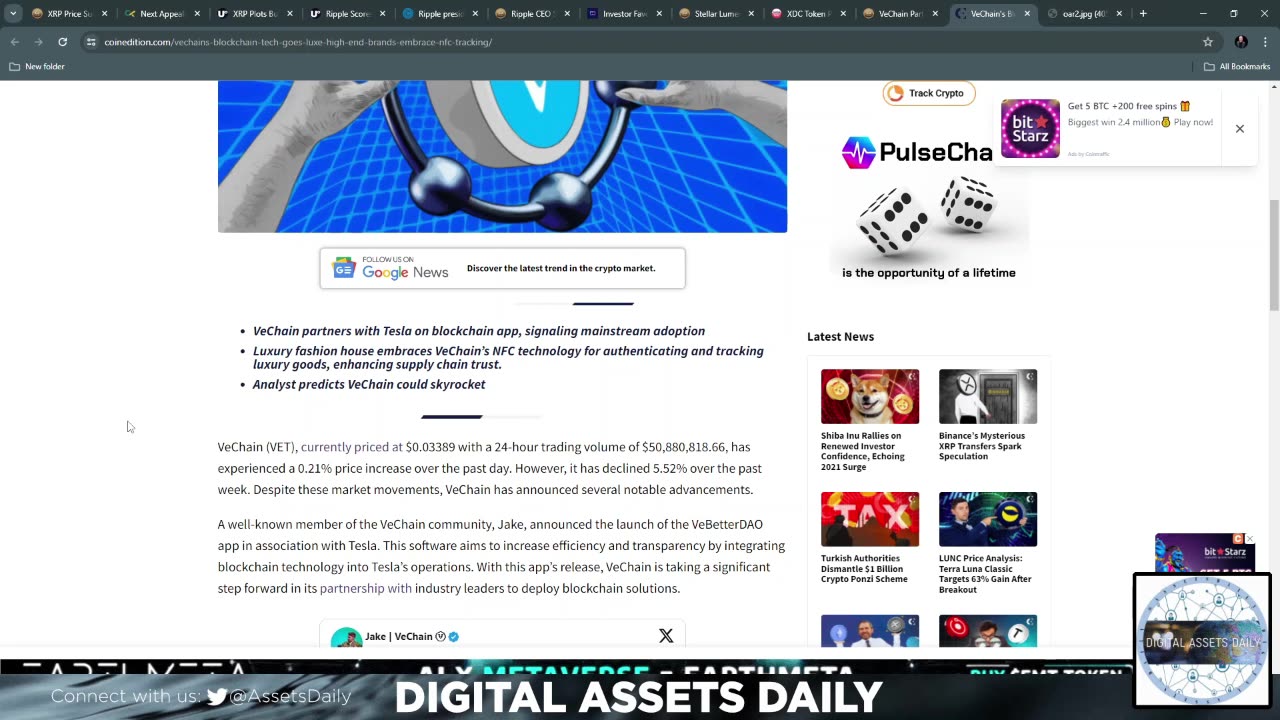Read Turkish Authorities Dismantle $1 Billion headline
Image resolution: width=1280 pixels, height=720 pixels.
tap(865, 569)
